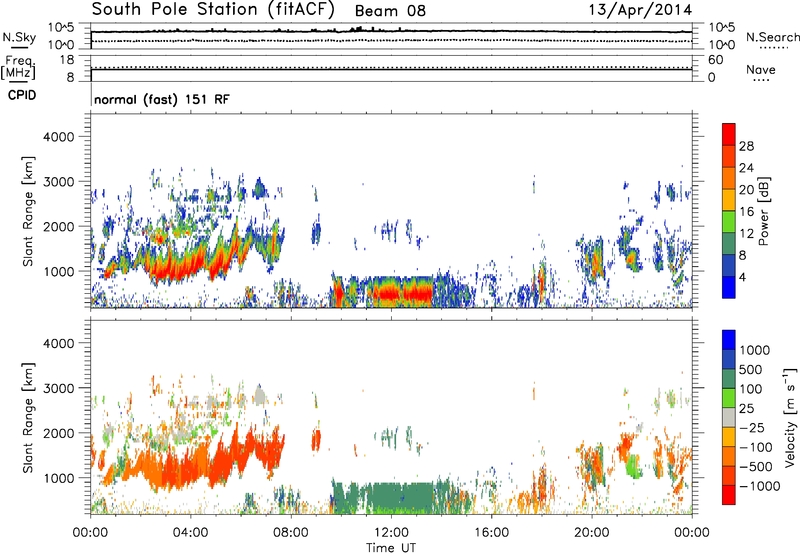Click the 'Time UT' x-axis title
Screen dimensions: 800x554
[x=391, y=548]
